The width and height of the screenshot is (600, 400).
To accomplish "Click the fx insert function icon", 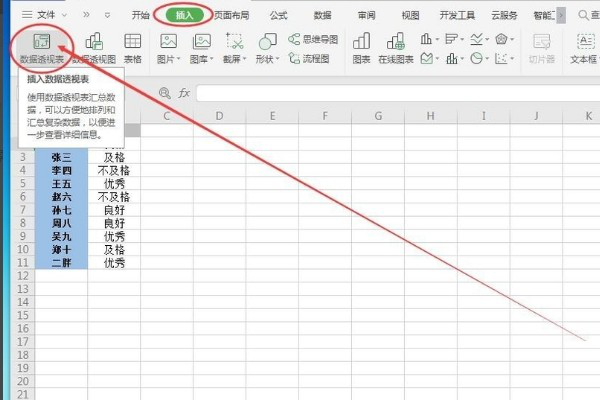I will click(184, 93).
